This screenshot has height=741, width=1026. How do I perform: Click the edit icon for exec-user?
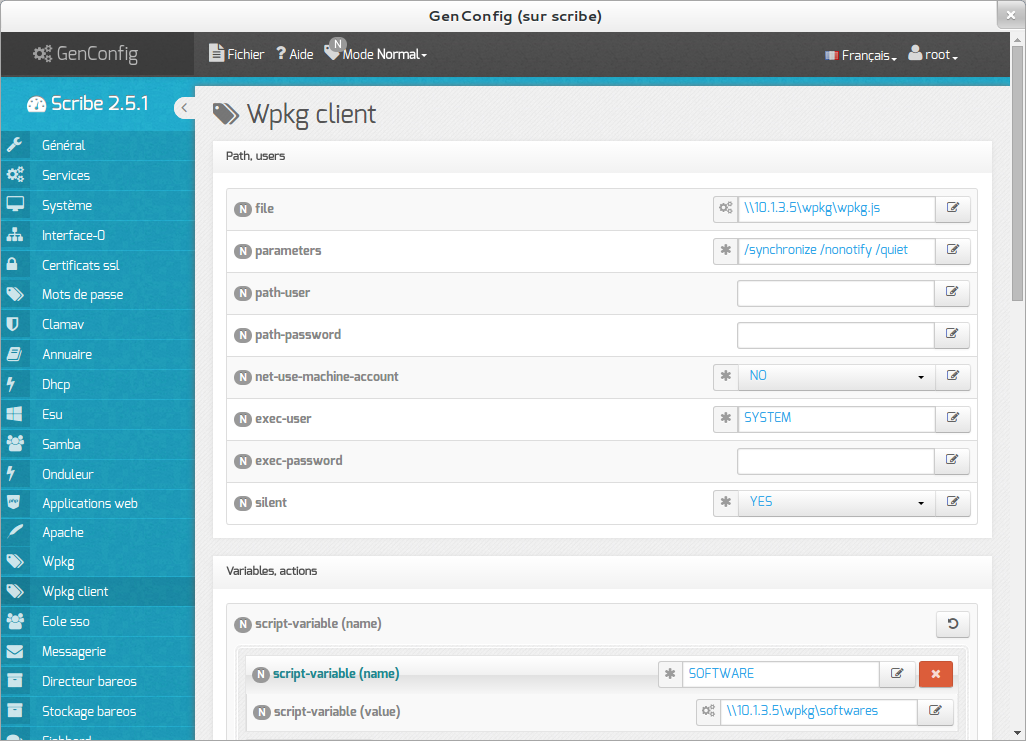tap(953, 418)
